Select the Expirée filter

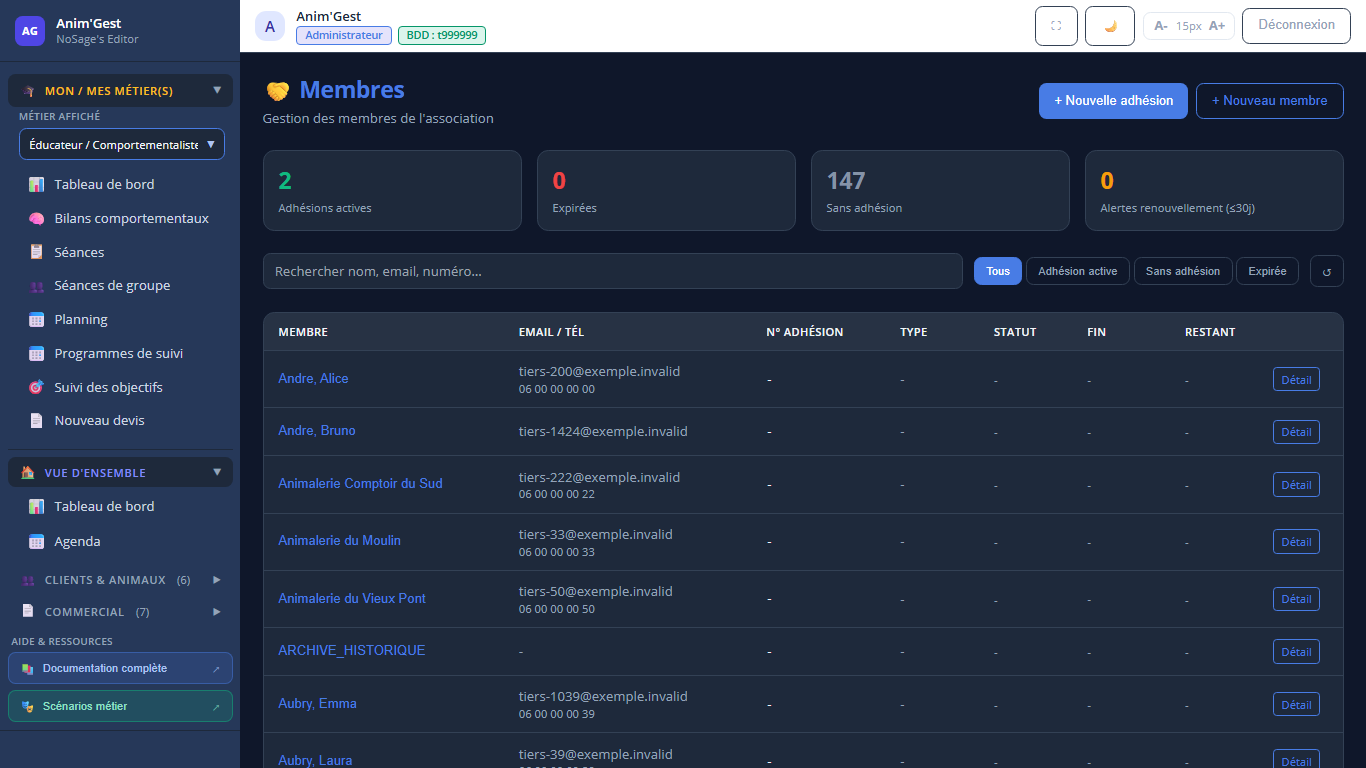[1267, 271]
